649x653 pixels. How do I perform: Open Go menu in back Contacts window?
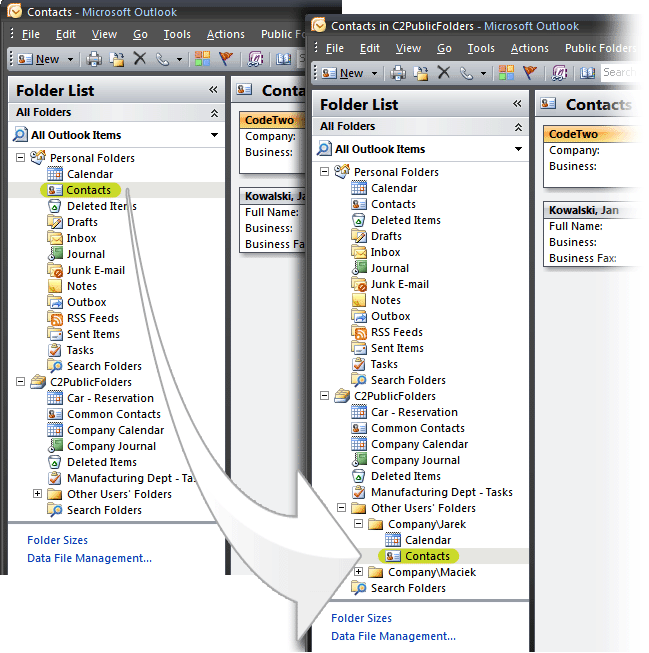click(140, 34)
